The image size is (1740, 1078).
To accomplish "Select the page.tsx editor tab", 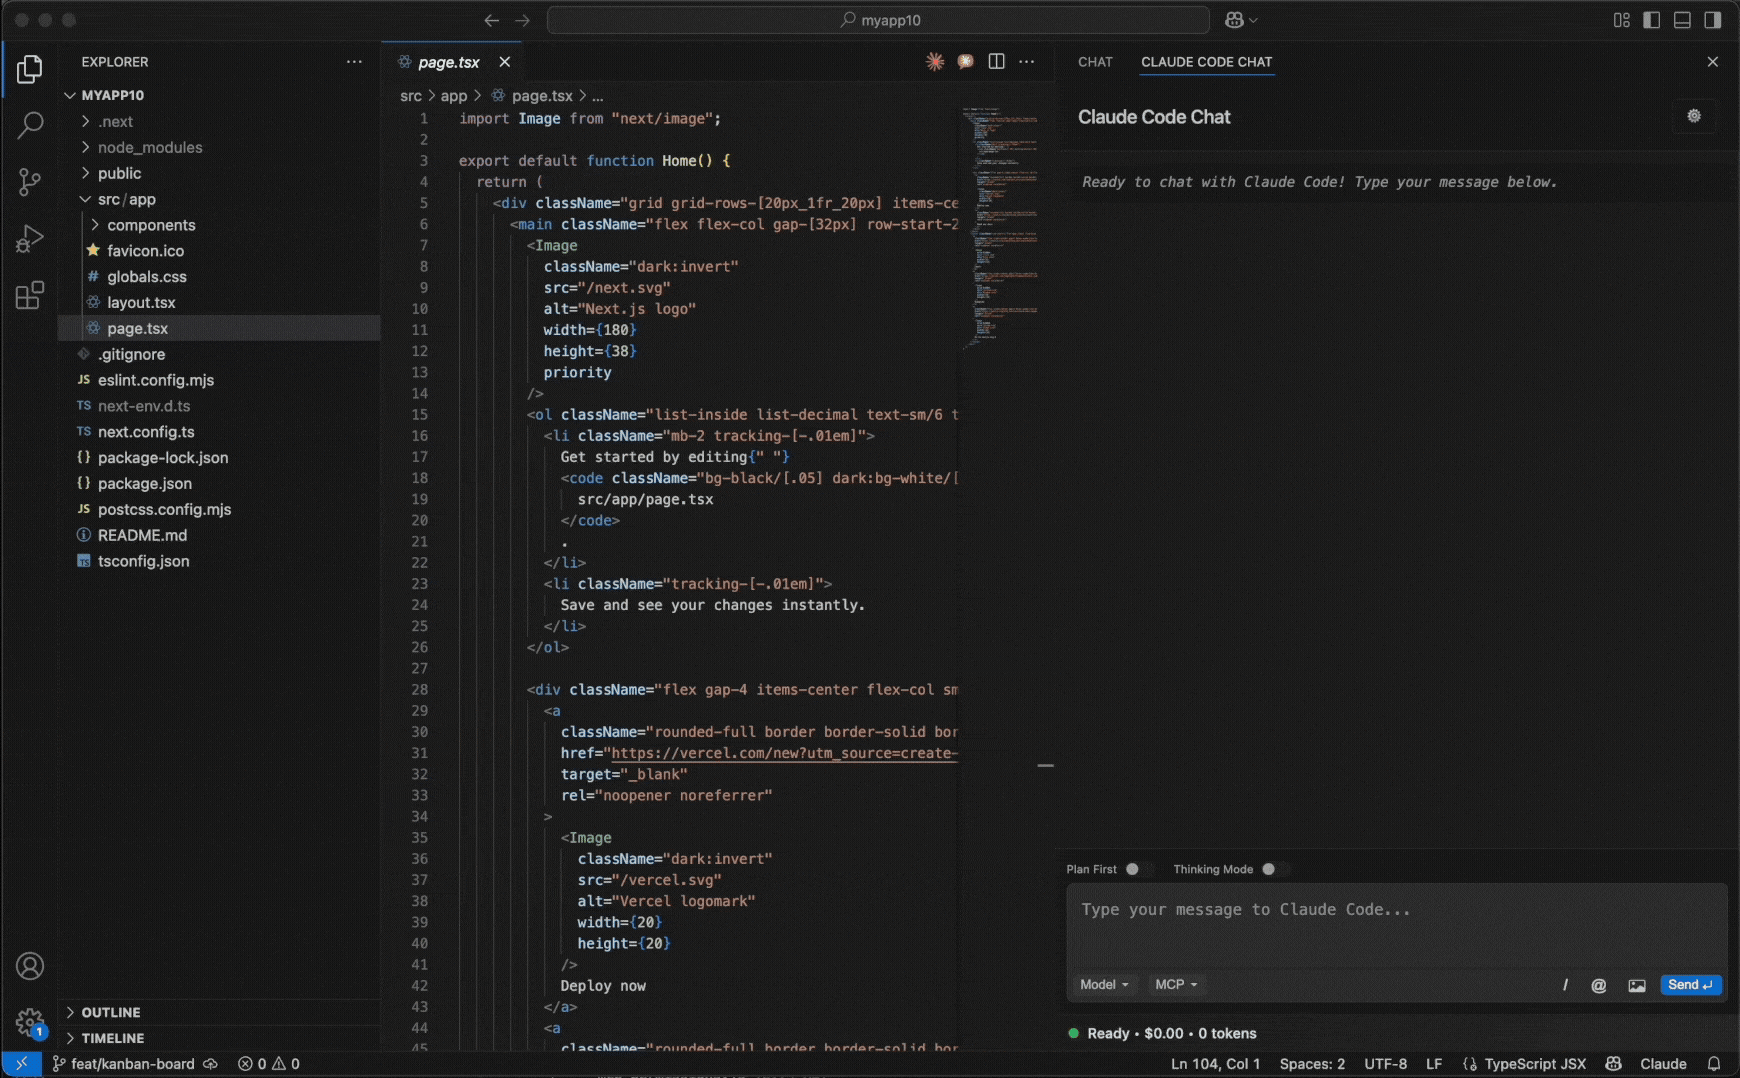I will click(448, 62).
